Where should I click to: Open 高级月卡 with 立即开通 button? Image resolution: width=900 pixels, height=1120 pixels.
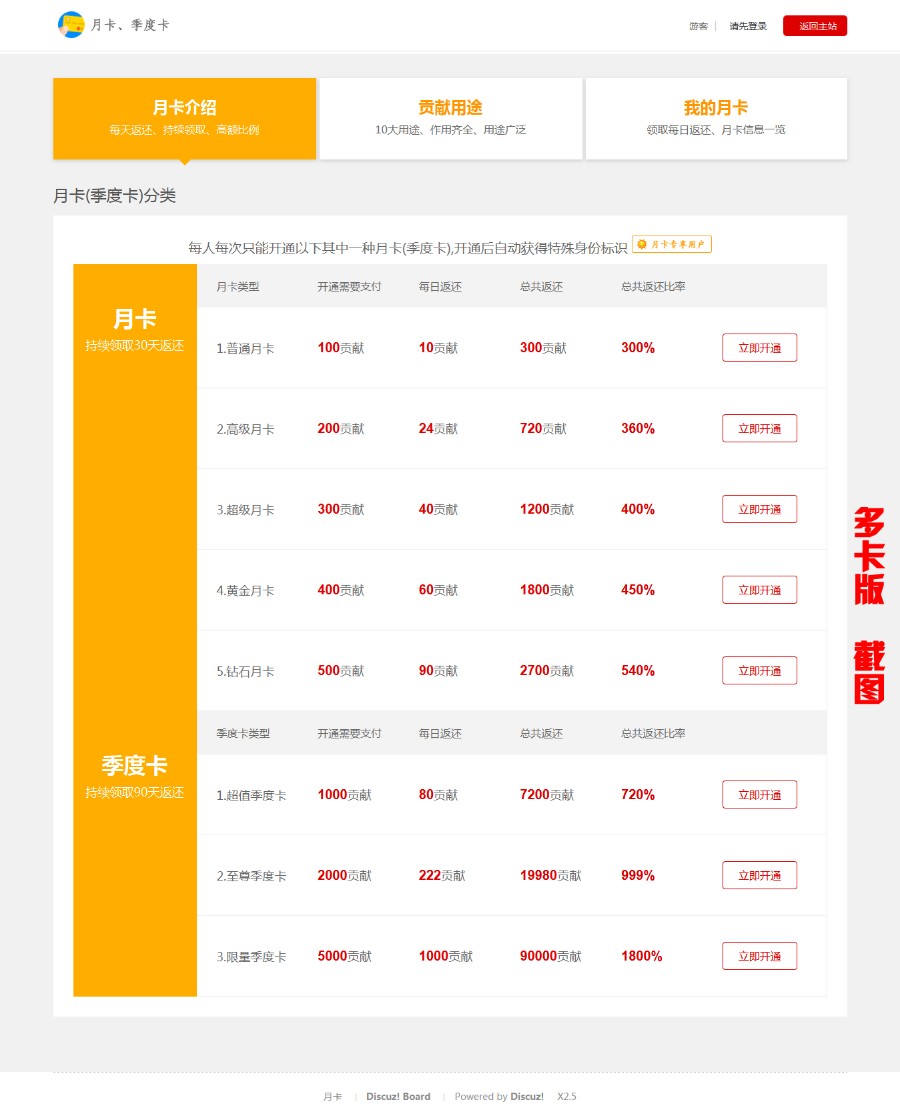tap(759, 428)
